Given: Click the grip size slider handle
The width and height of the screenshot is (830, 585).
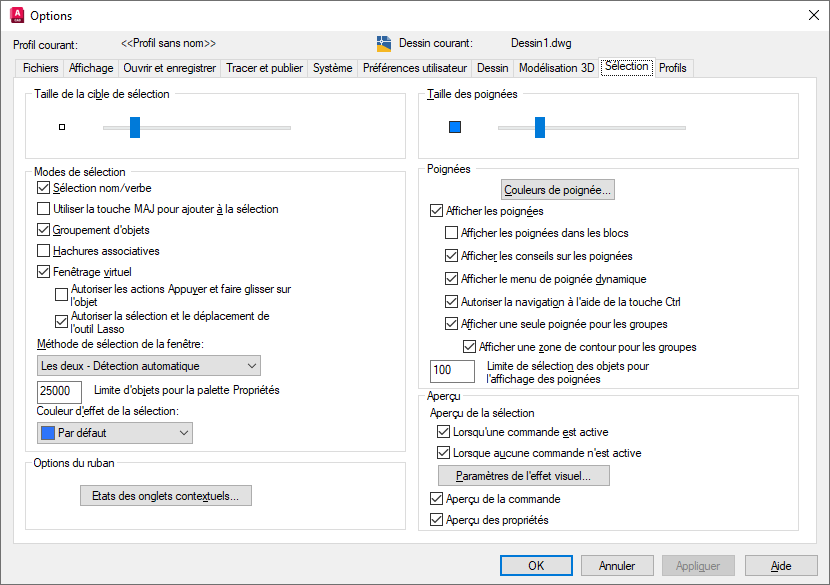Looking at the screenshot, I should [x=540, y=127].
